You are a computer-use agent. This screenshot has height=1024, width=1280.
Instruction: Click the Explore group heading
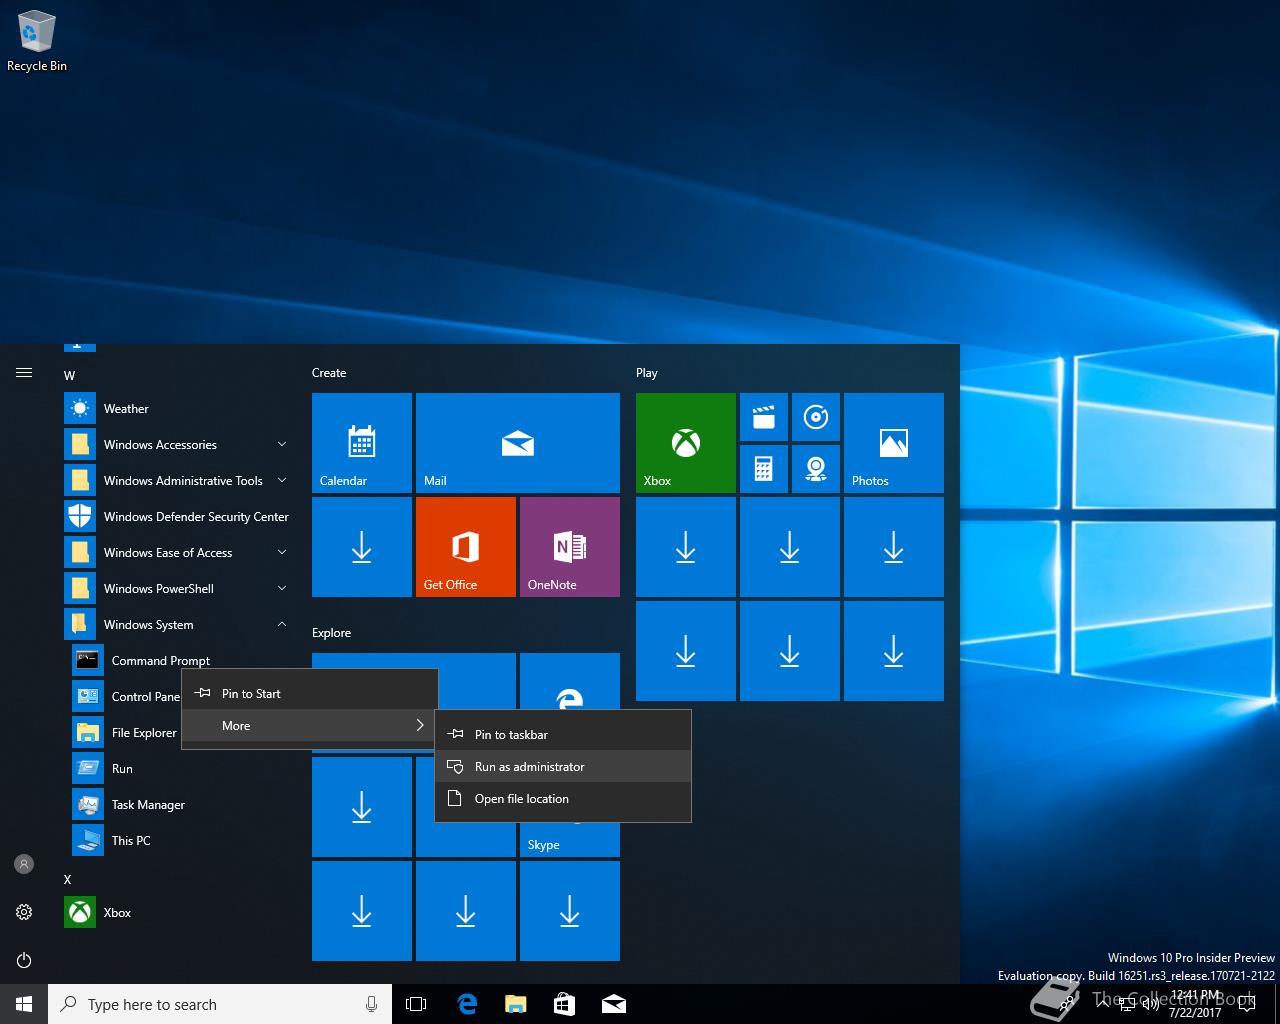click(x=331, y=633)
